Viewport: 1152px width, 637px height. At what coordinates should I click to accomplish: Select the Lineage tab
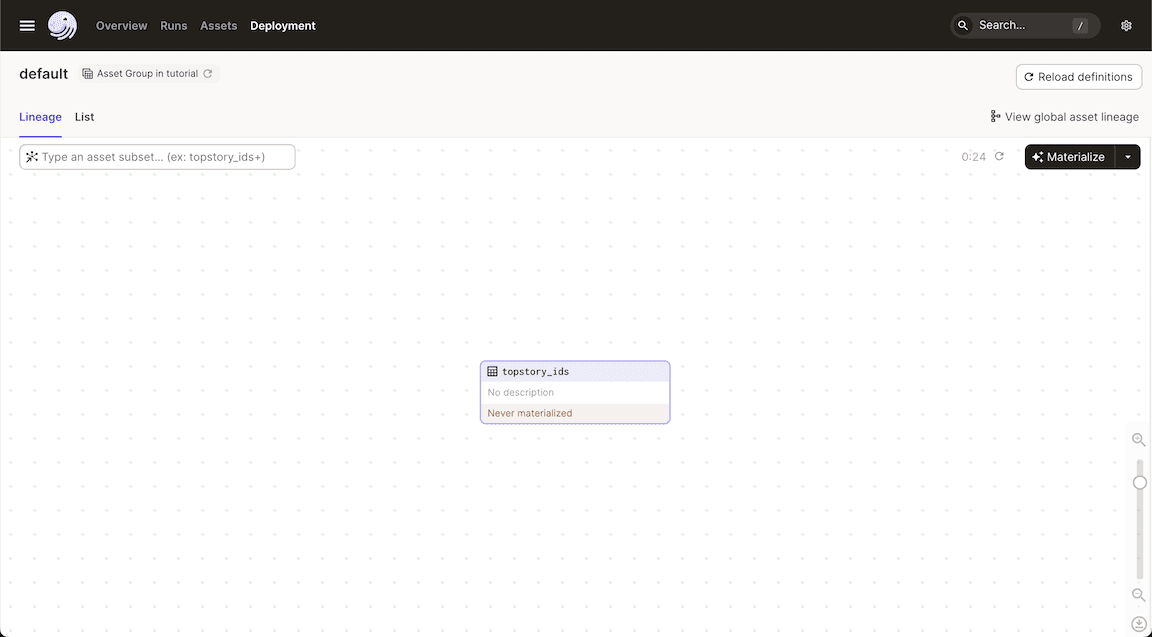pos(40,117)
